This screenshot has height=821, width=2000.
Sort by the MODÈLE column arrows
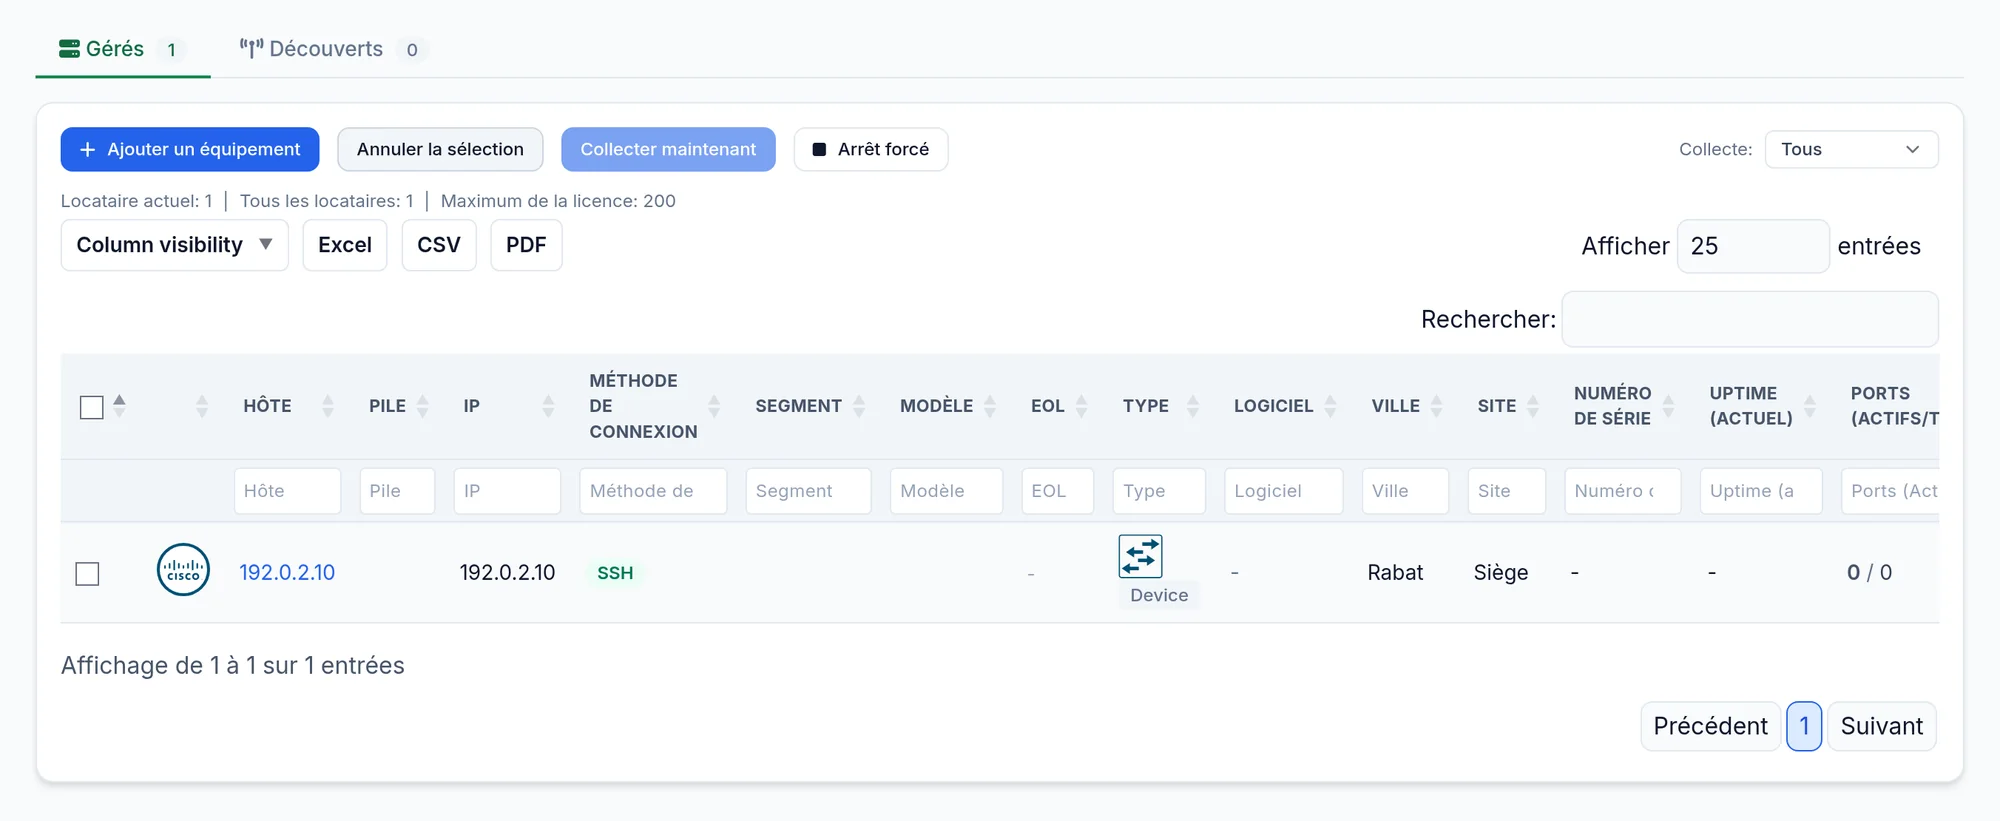tap(990, 406)
